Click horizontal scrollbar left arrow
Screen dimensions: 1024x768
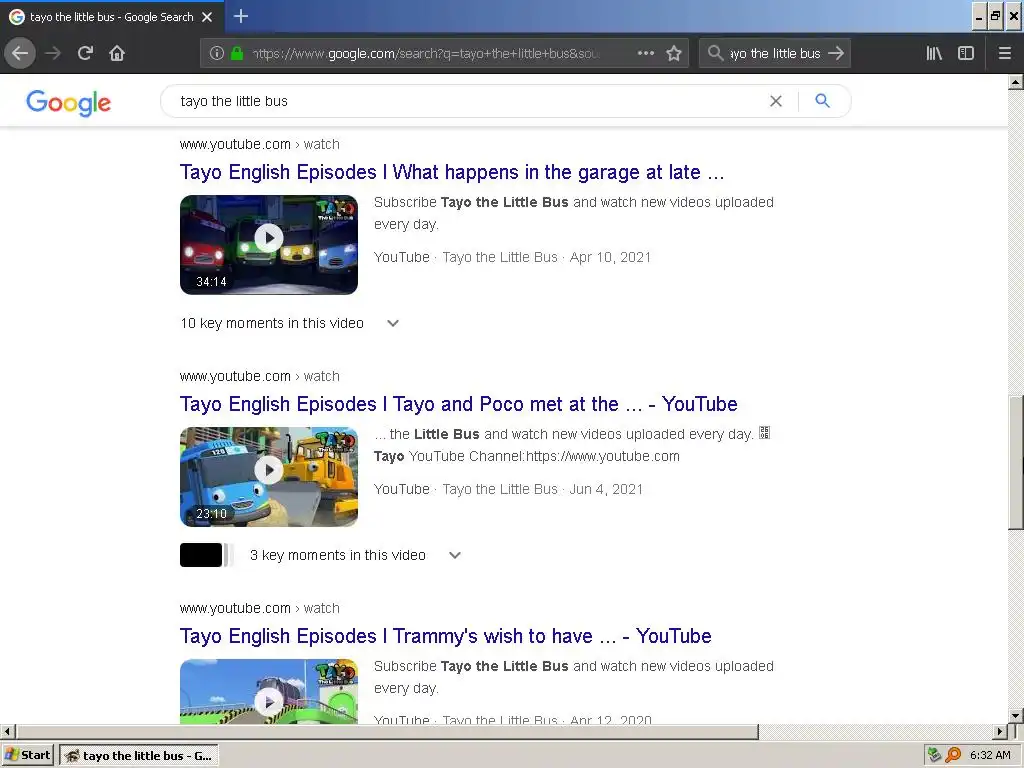(7, 731)
